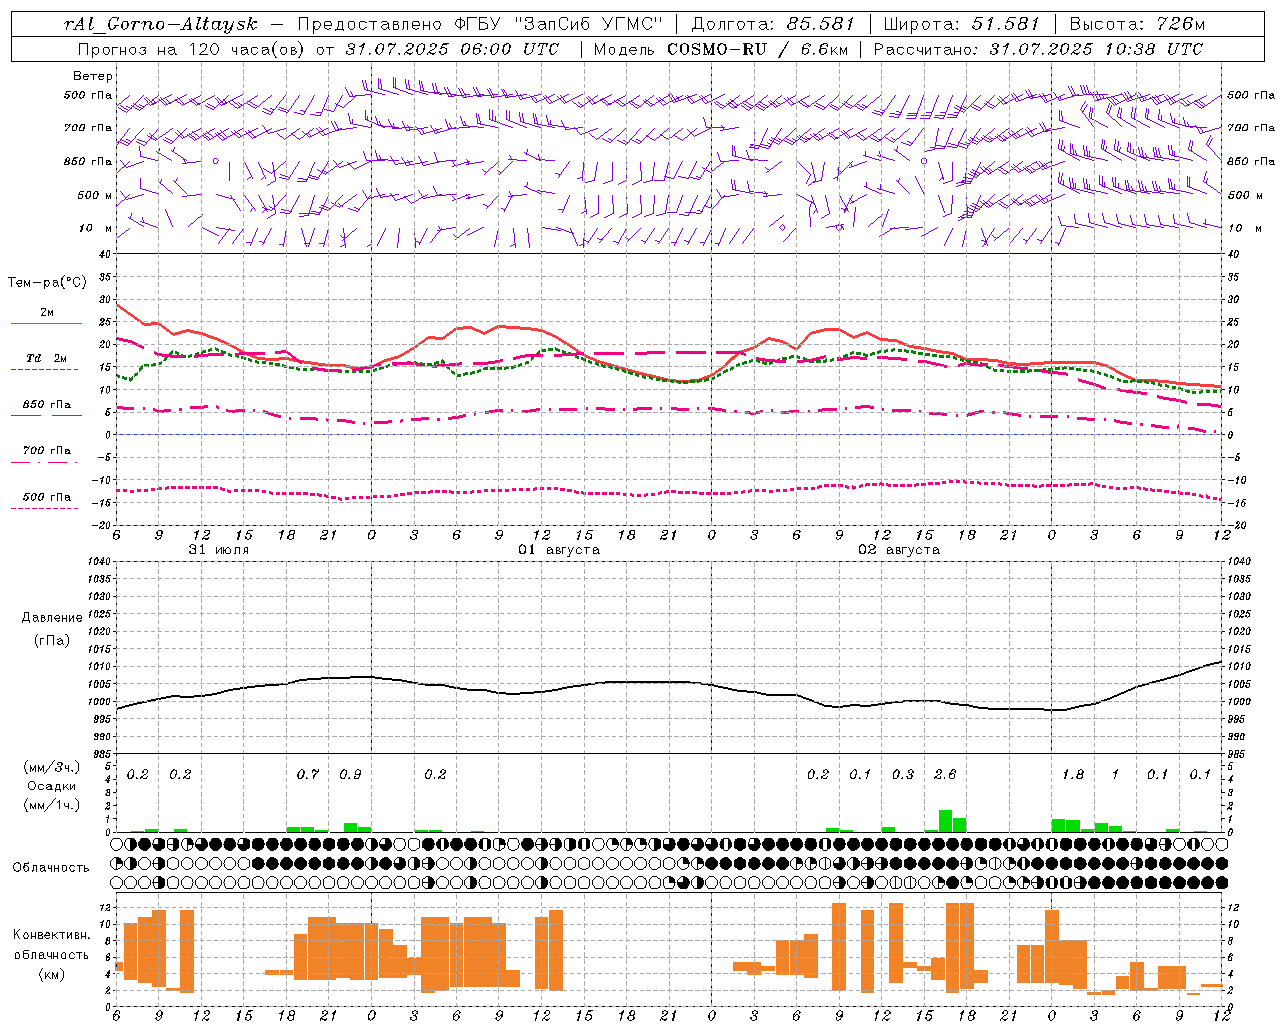1280x1024 pixels.
Task: Click the Конвективн. convective cloud label
Action: pos(52,935)
